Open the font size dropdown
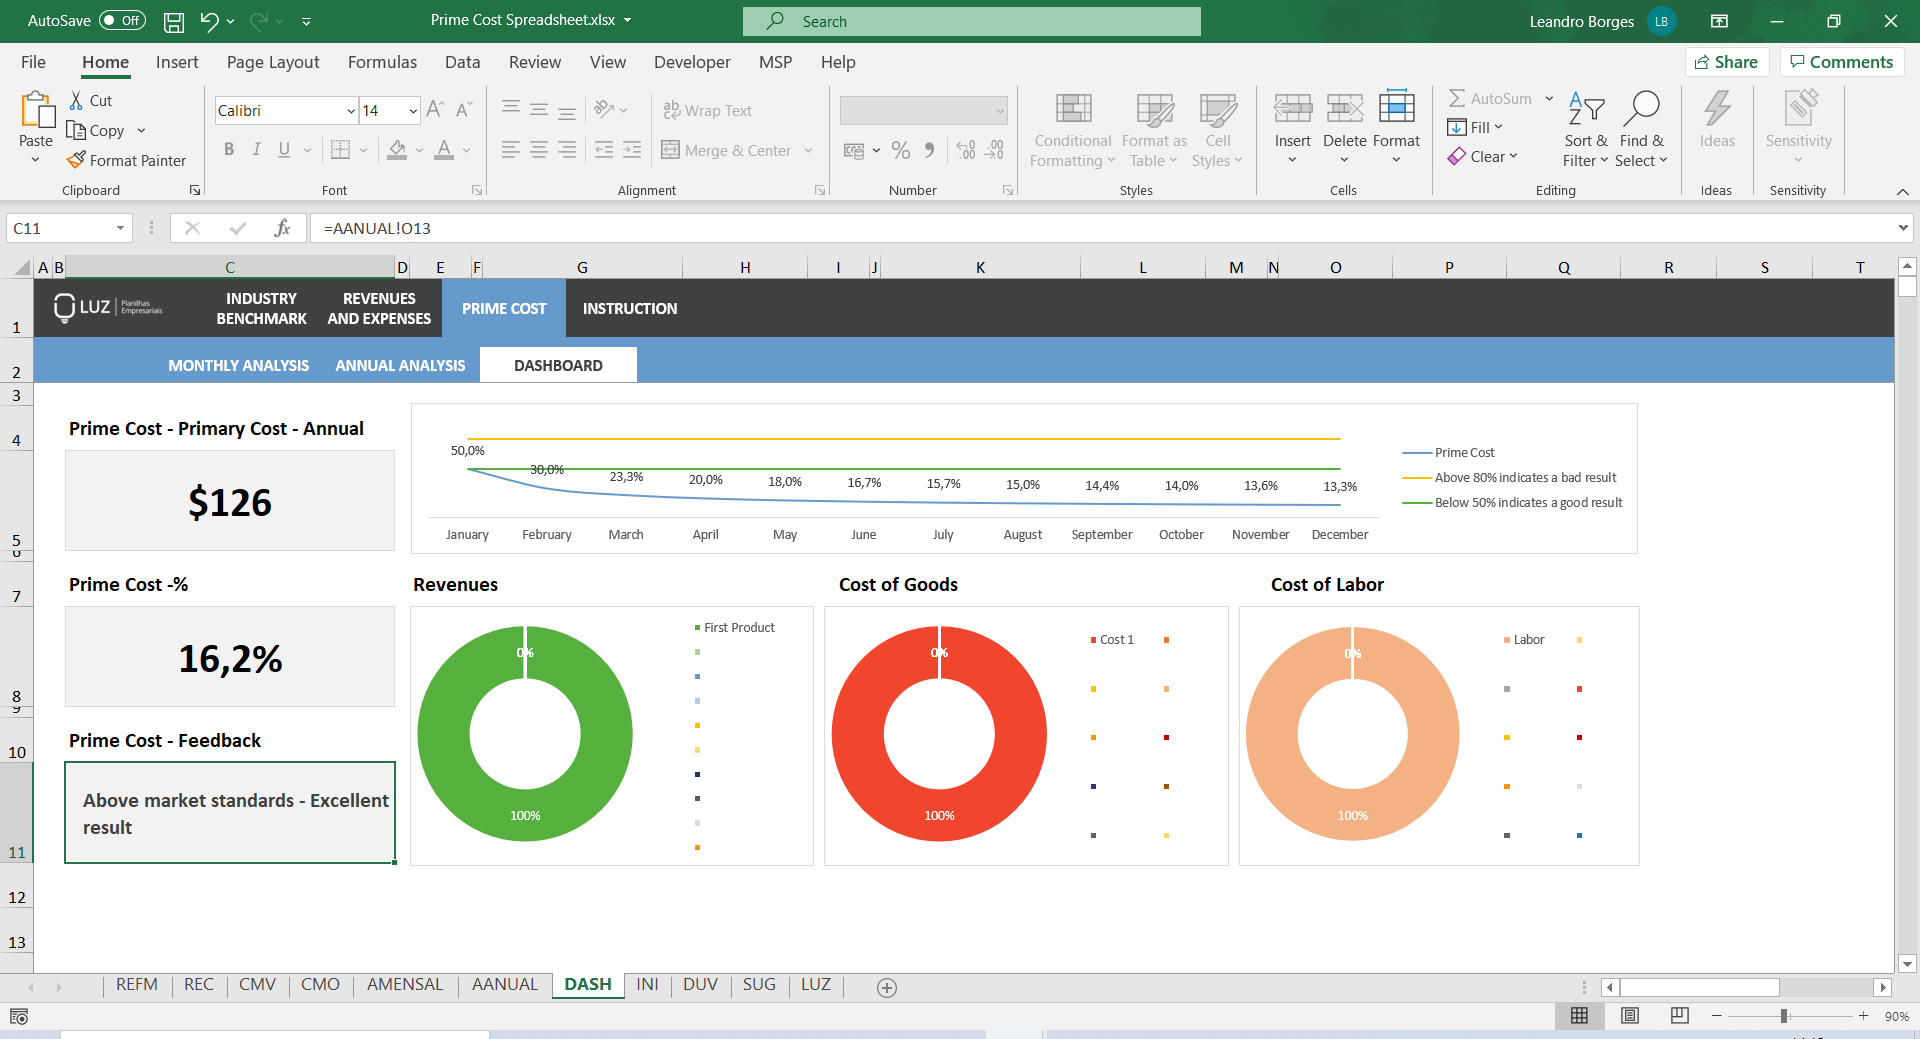Image resolution: width=1920 pixels, height=1039 pixels. pyautogui.click(x=411, y=110)
